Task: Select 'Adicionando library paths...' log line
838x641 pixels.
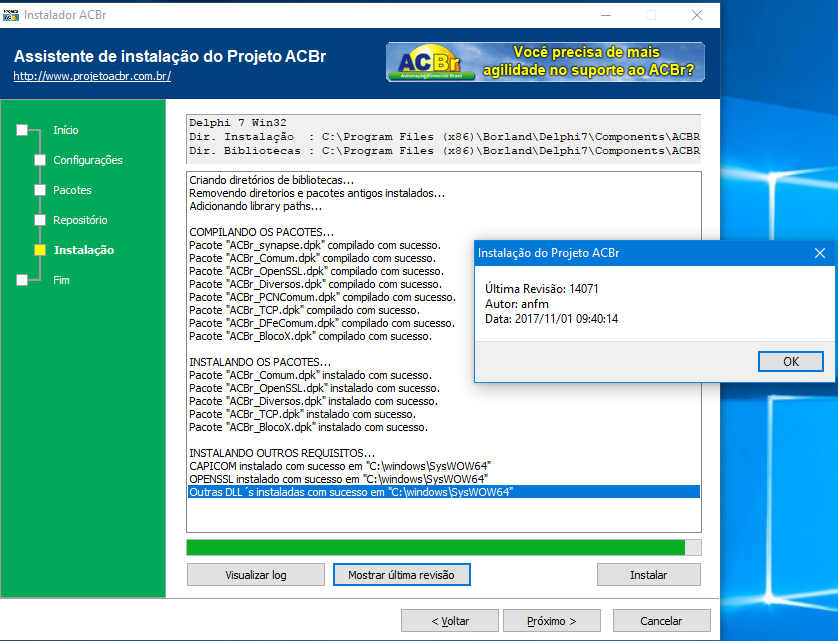Action: pyautogui.click(x=255, y=206)
